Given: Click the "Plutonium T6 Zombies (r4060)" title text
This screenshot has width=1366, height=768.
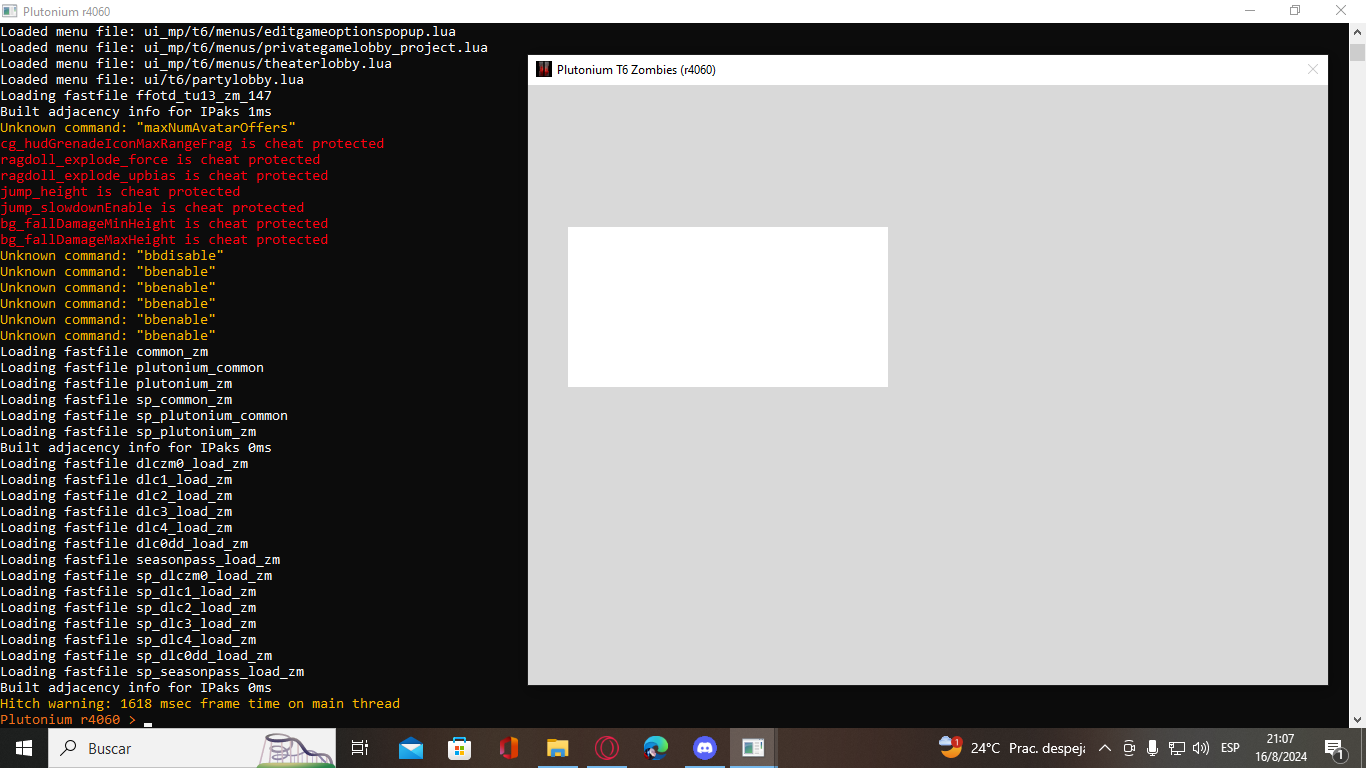Looking at the screenshot, I should click(636, 70).
